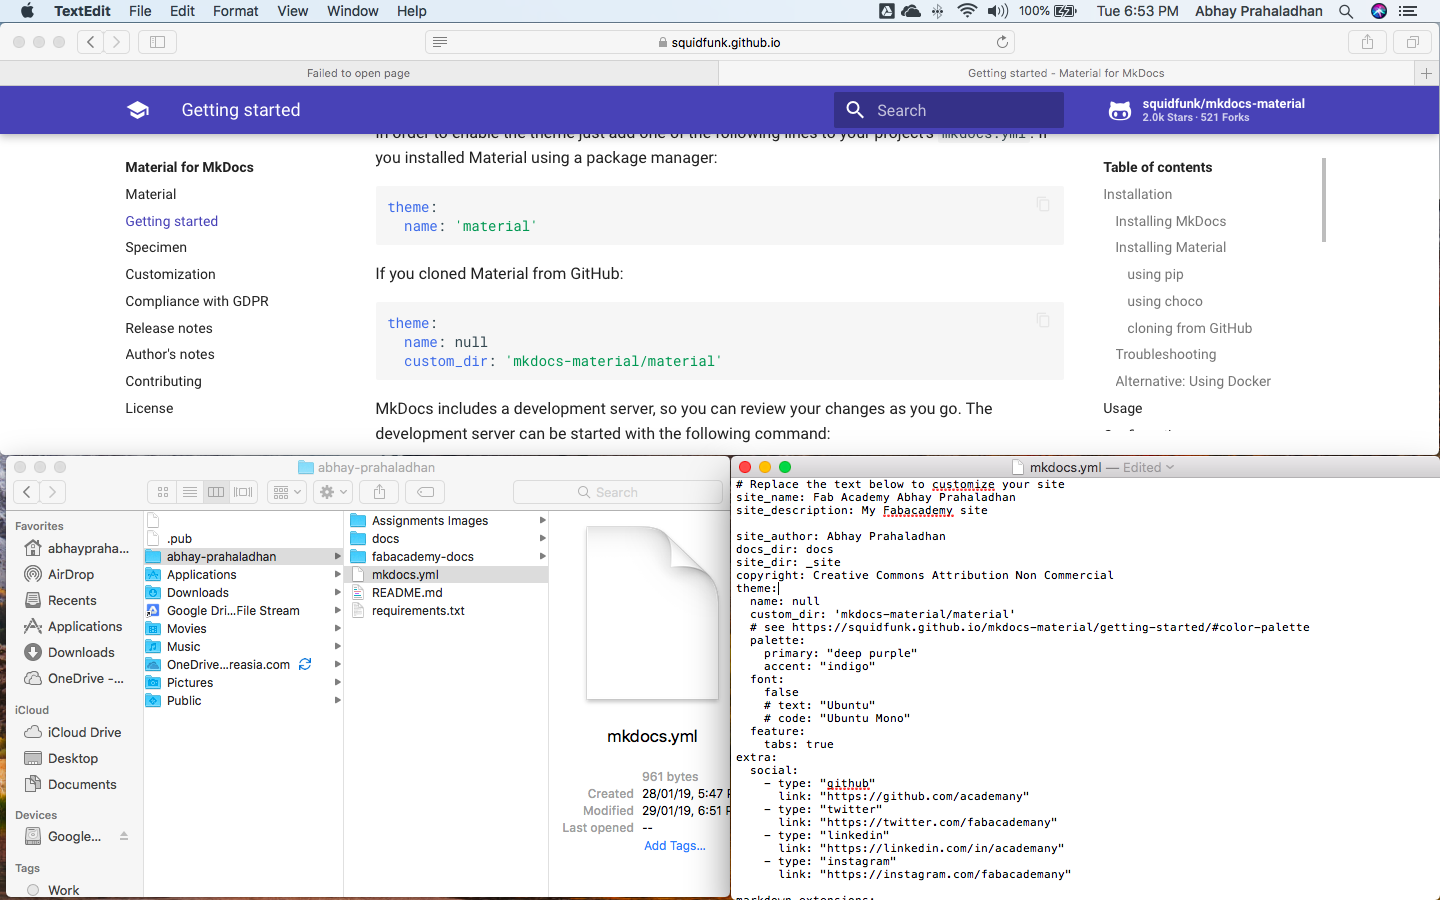Open Reader view icon in Safari address bar

tap(440, 42)
